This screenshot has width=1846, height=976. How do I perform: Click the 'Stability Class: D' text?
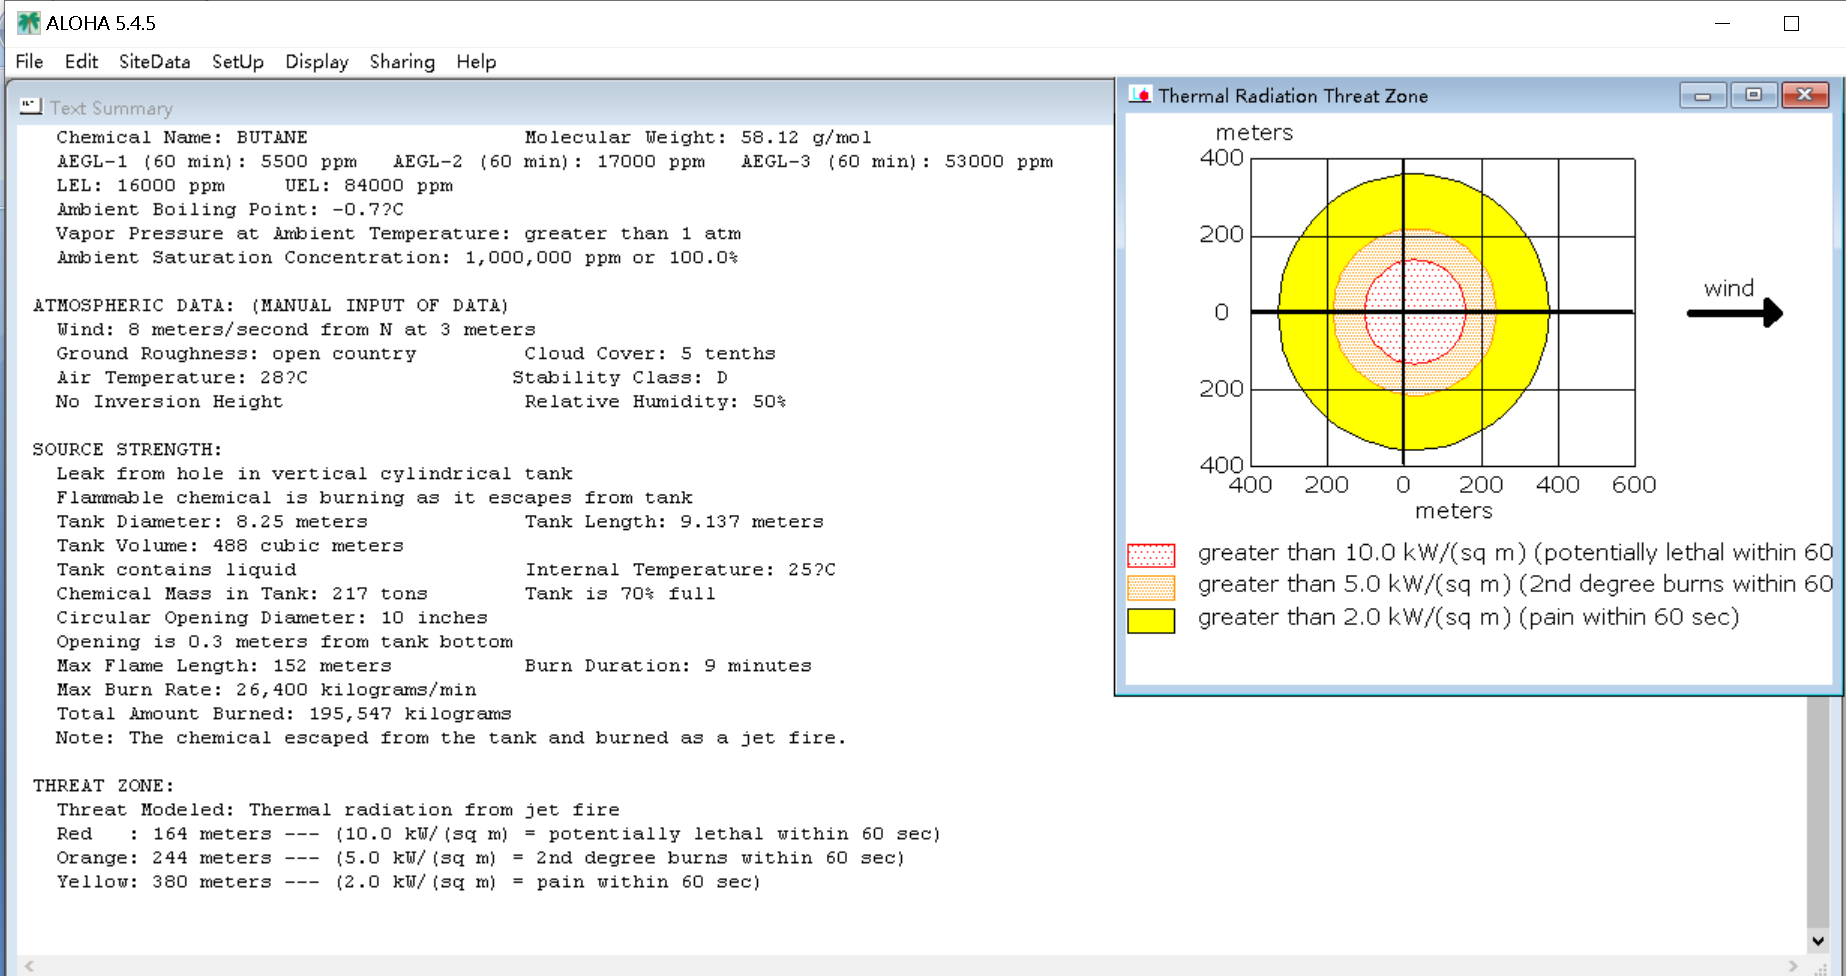[x=620, y=378]
